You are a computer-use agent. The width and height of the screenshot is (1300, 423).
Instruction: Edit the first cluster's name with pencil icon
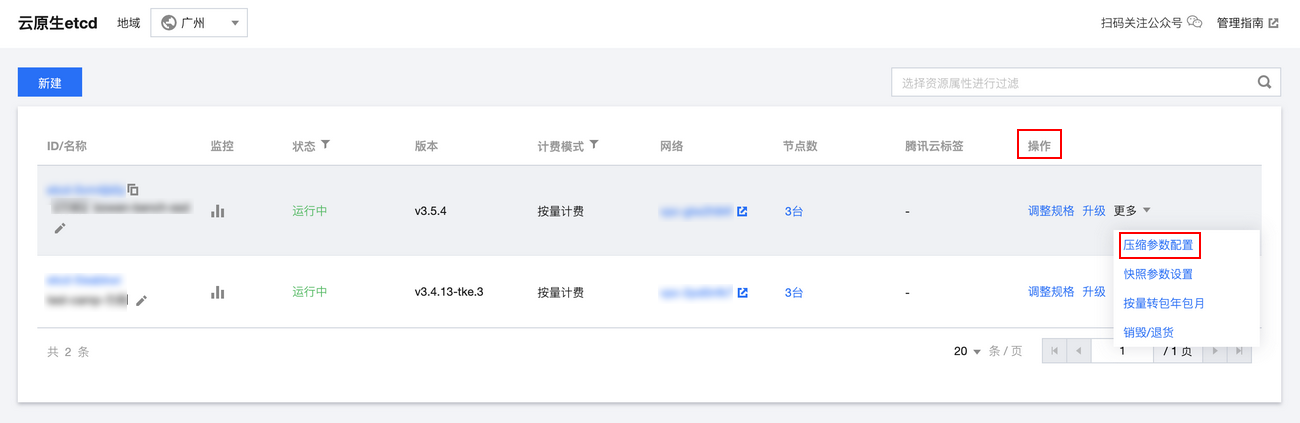click(x=60, y=228)
